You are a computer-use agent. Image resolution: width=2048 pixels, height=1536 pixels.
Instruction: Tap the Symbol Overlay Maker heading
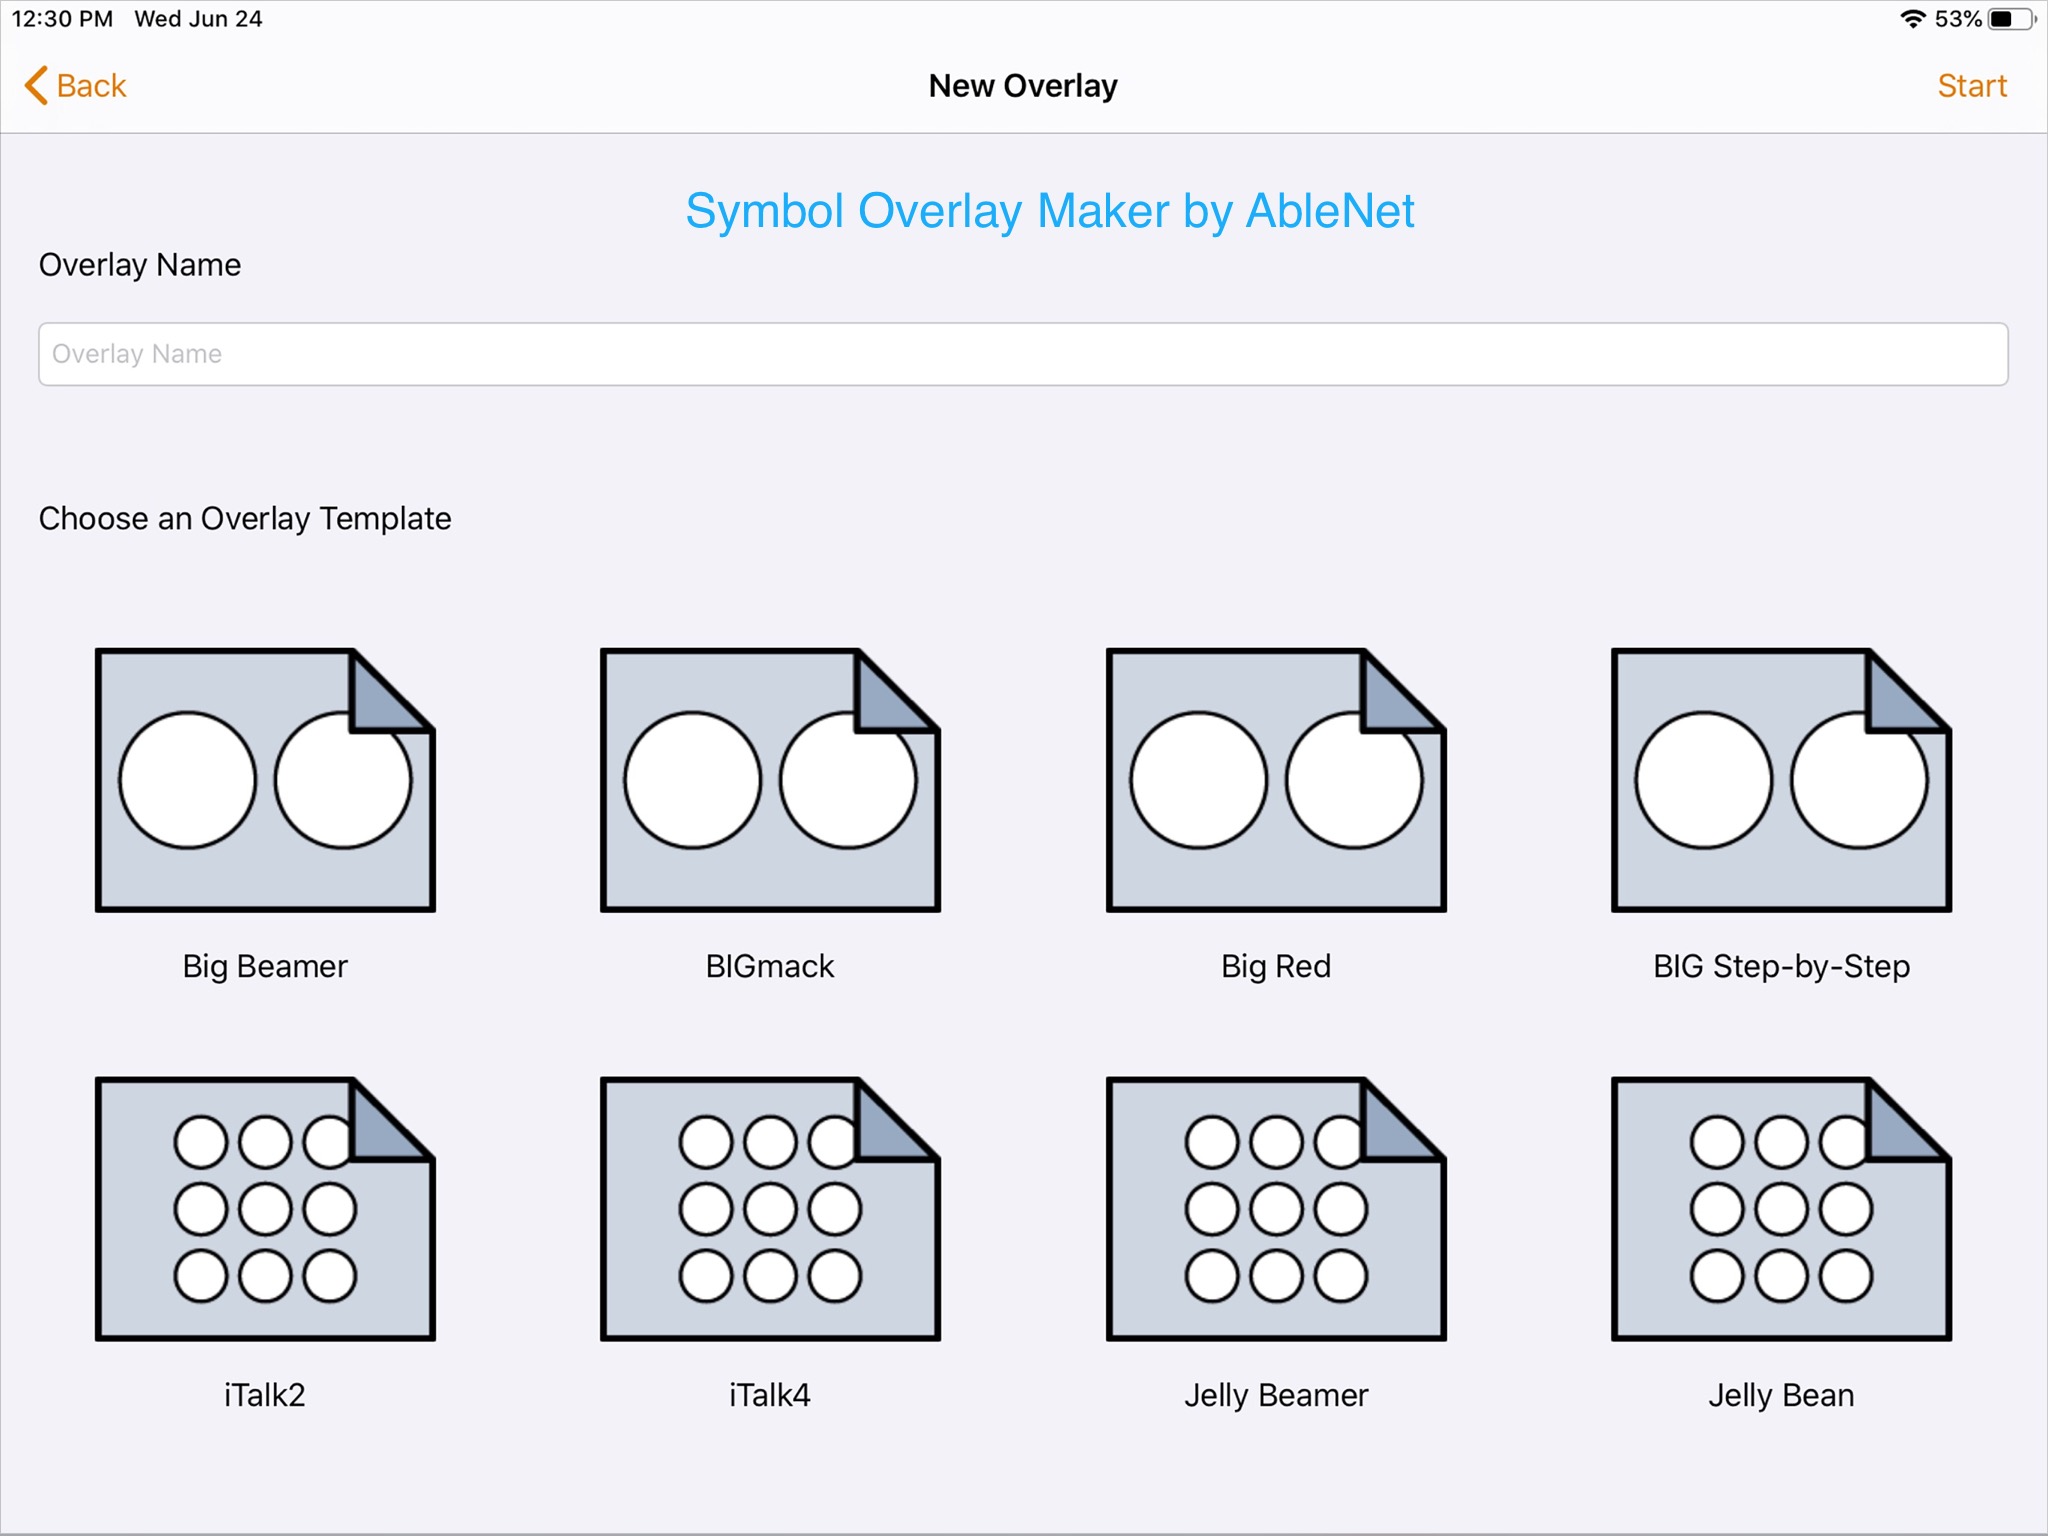tap(1049, 211)
